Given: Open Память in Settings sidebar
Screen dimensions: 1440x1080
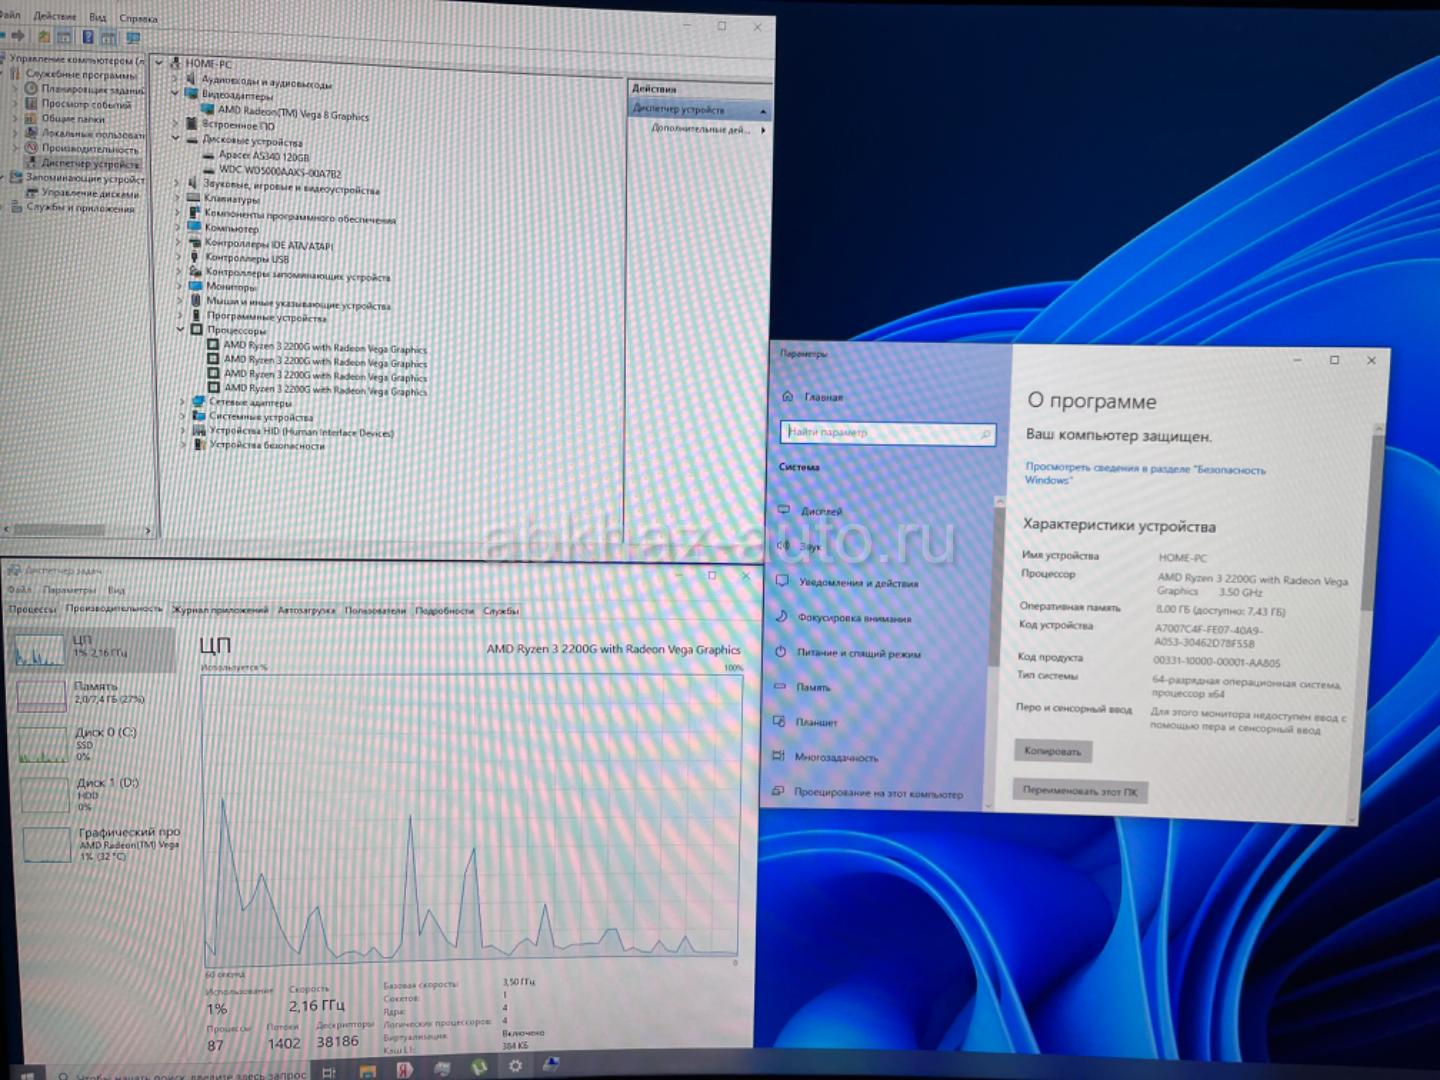Looking at the screenshot, I should coord(813,687).
